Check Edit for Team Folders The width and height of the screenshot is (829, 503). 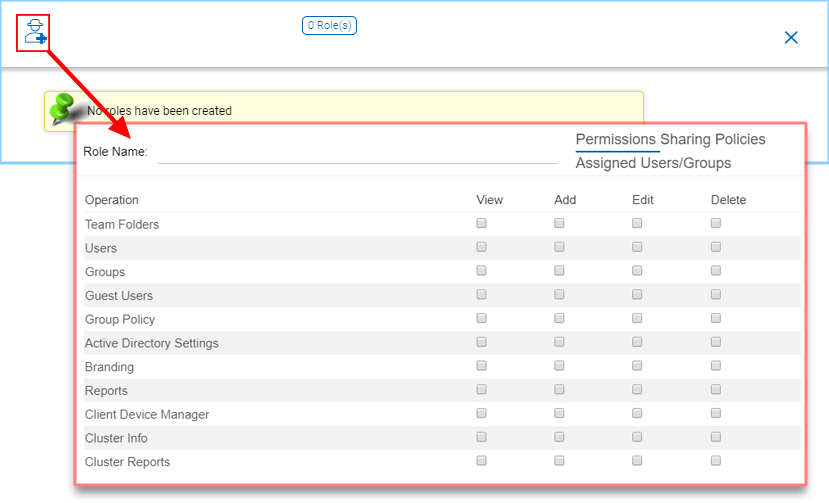pyautogui.click(x=637, y=223)
